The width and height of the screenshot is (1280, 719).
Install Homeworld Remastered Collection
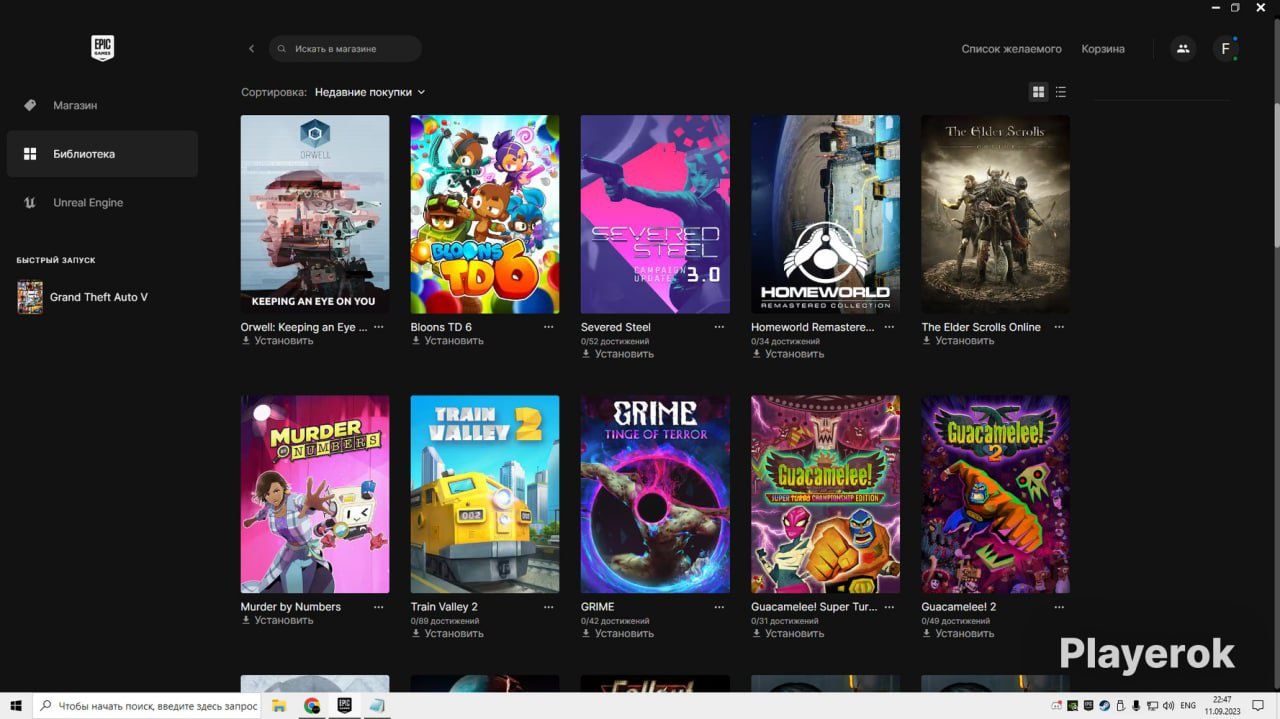click(x=788, y=354)
